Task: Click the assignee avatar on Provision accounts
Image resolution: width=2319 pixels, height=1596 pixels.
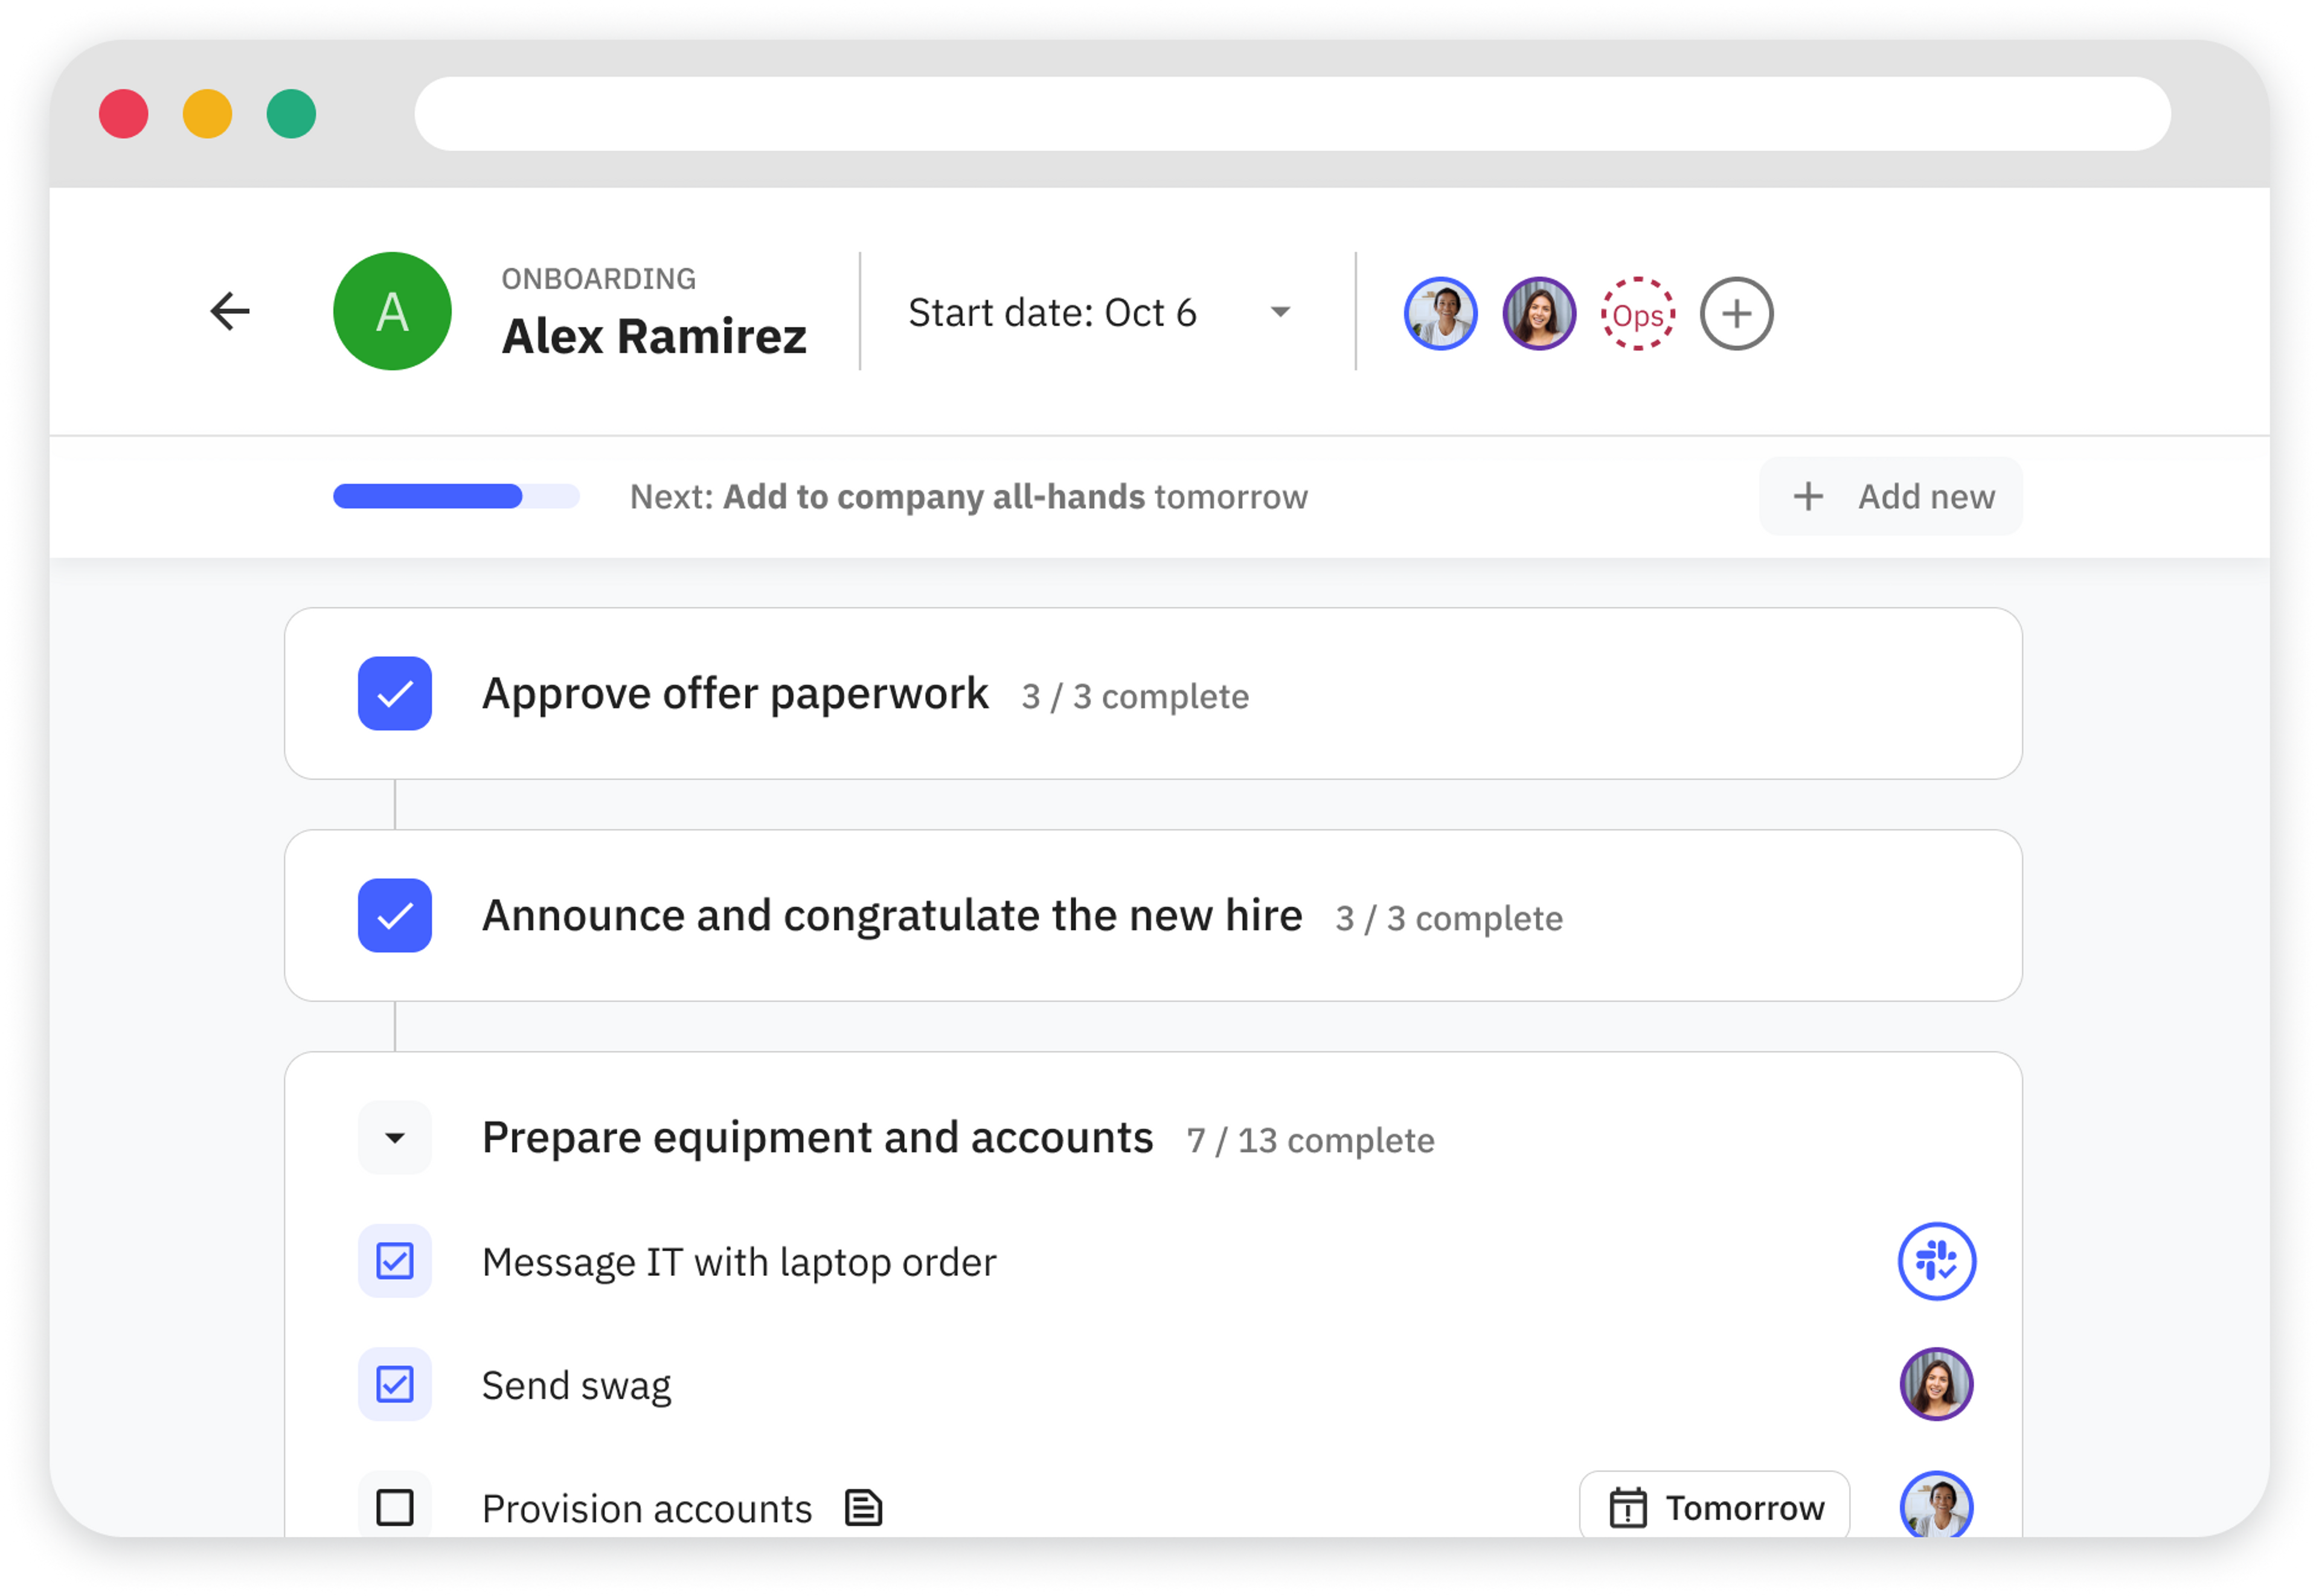Action: tap(1936, 1506)
